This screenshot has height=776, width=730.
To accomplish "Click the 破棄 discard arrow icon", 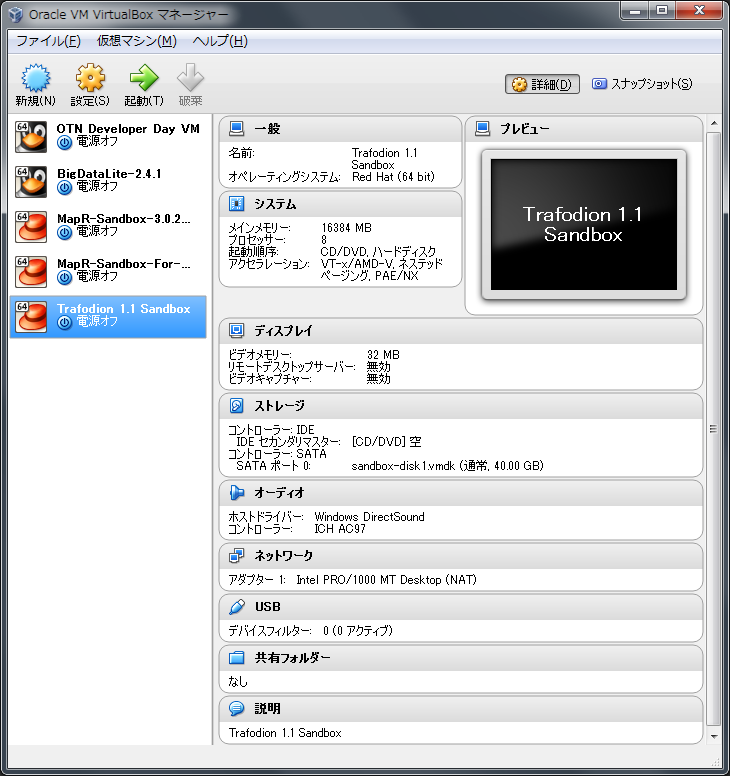I will 191,78.
